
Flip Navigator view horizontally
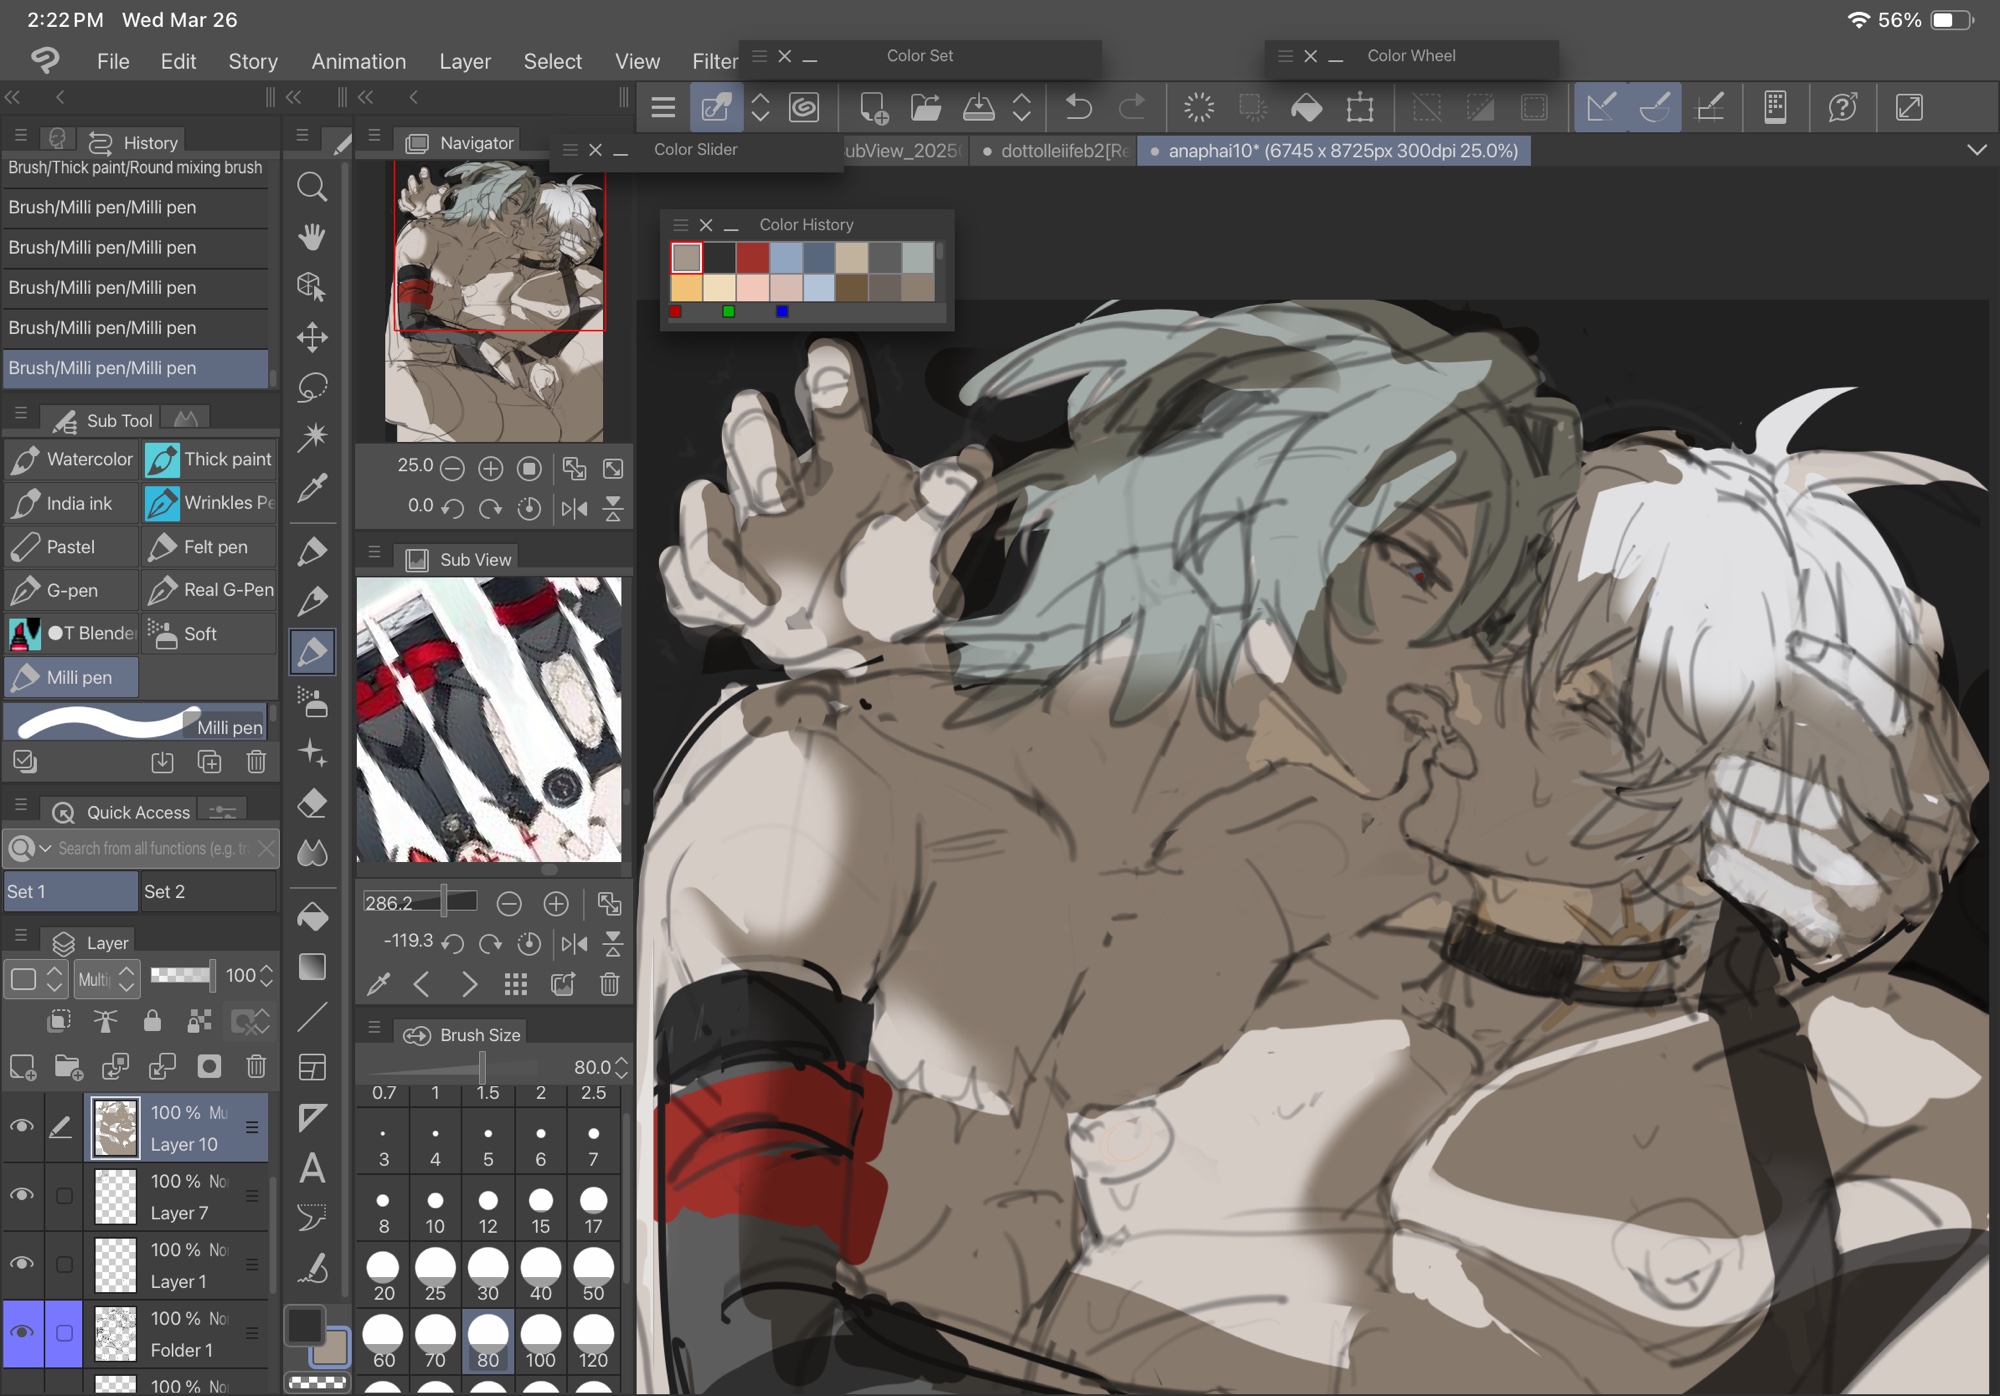coord(574,508)
